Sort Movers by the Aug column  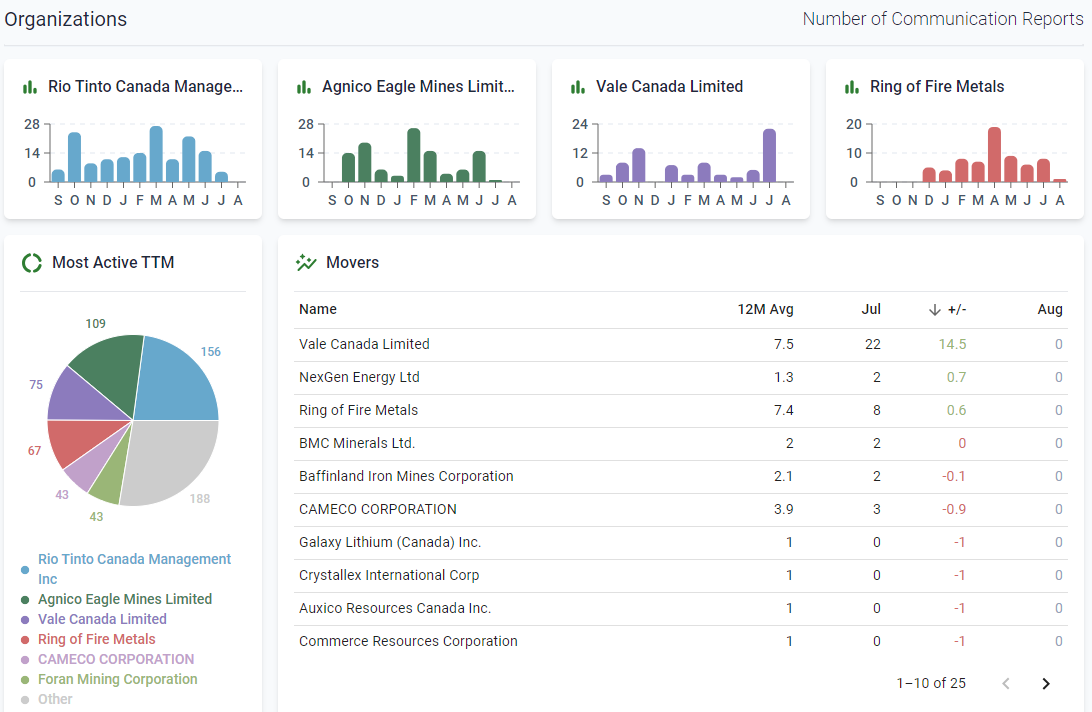(1050, 309)
